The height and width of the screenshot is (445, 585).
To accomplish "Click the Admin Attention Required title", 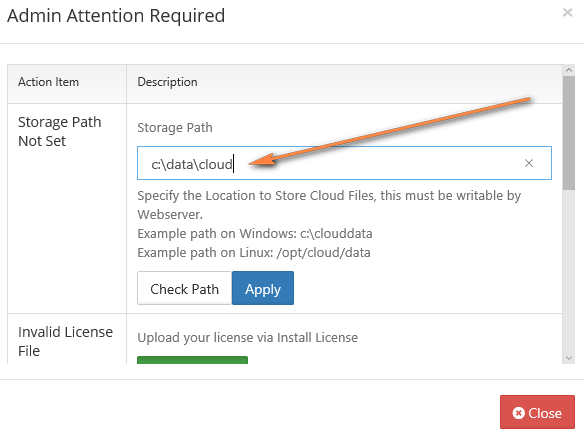I will [x=116, y=16].
